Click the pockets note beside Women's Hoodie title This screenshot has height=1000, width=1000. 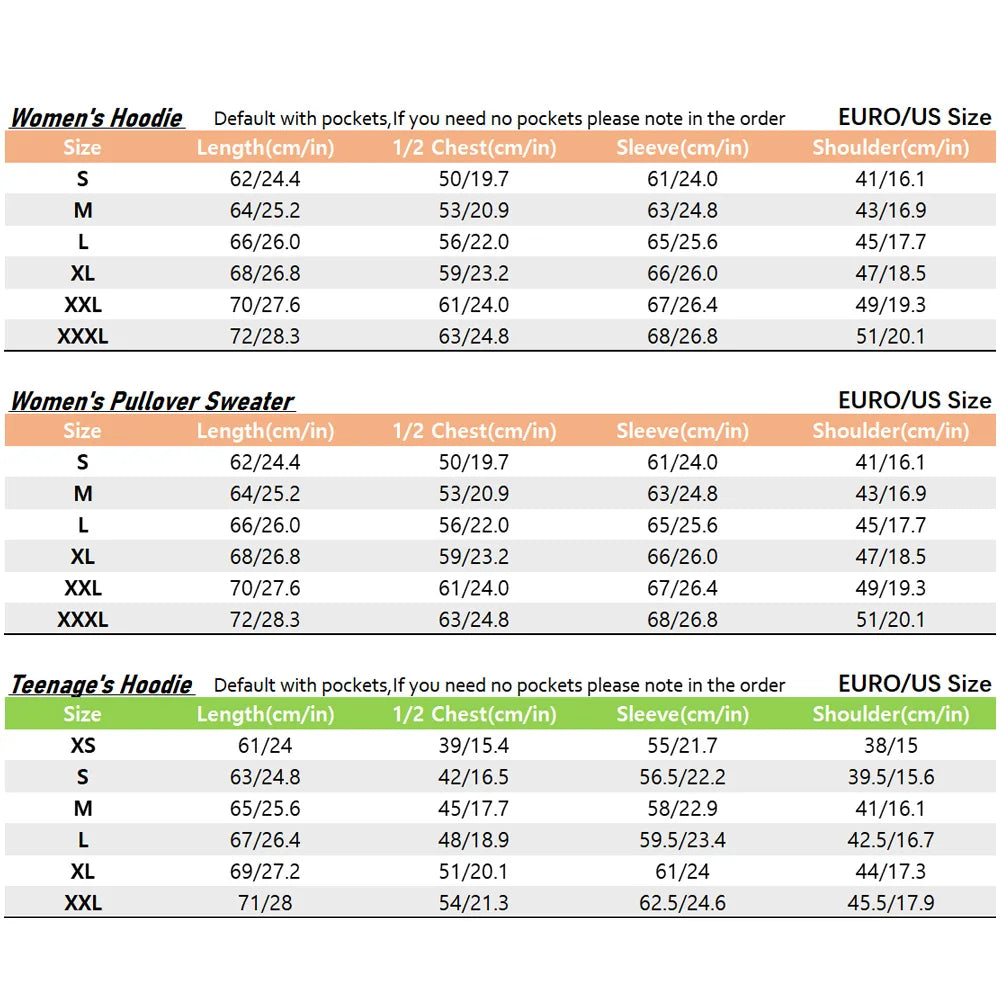click(499, 119)
